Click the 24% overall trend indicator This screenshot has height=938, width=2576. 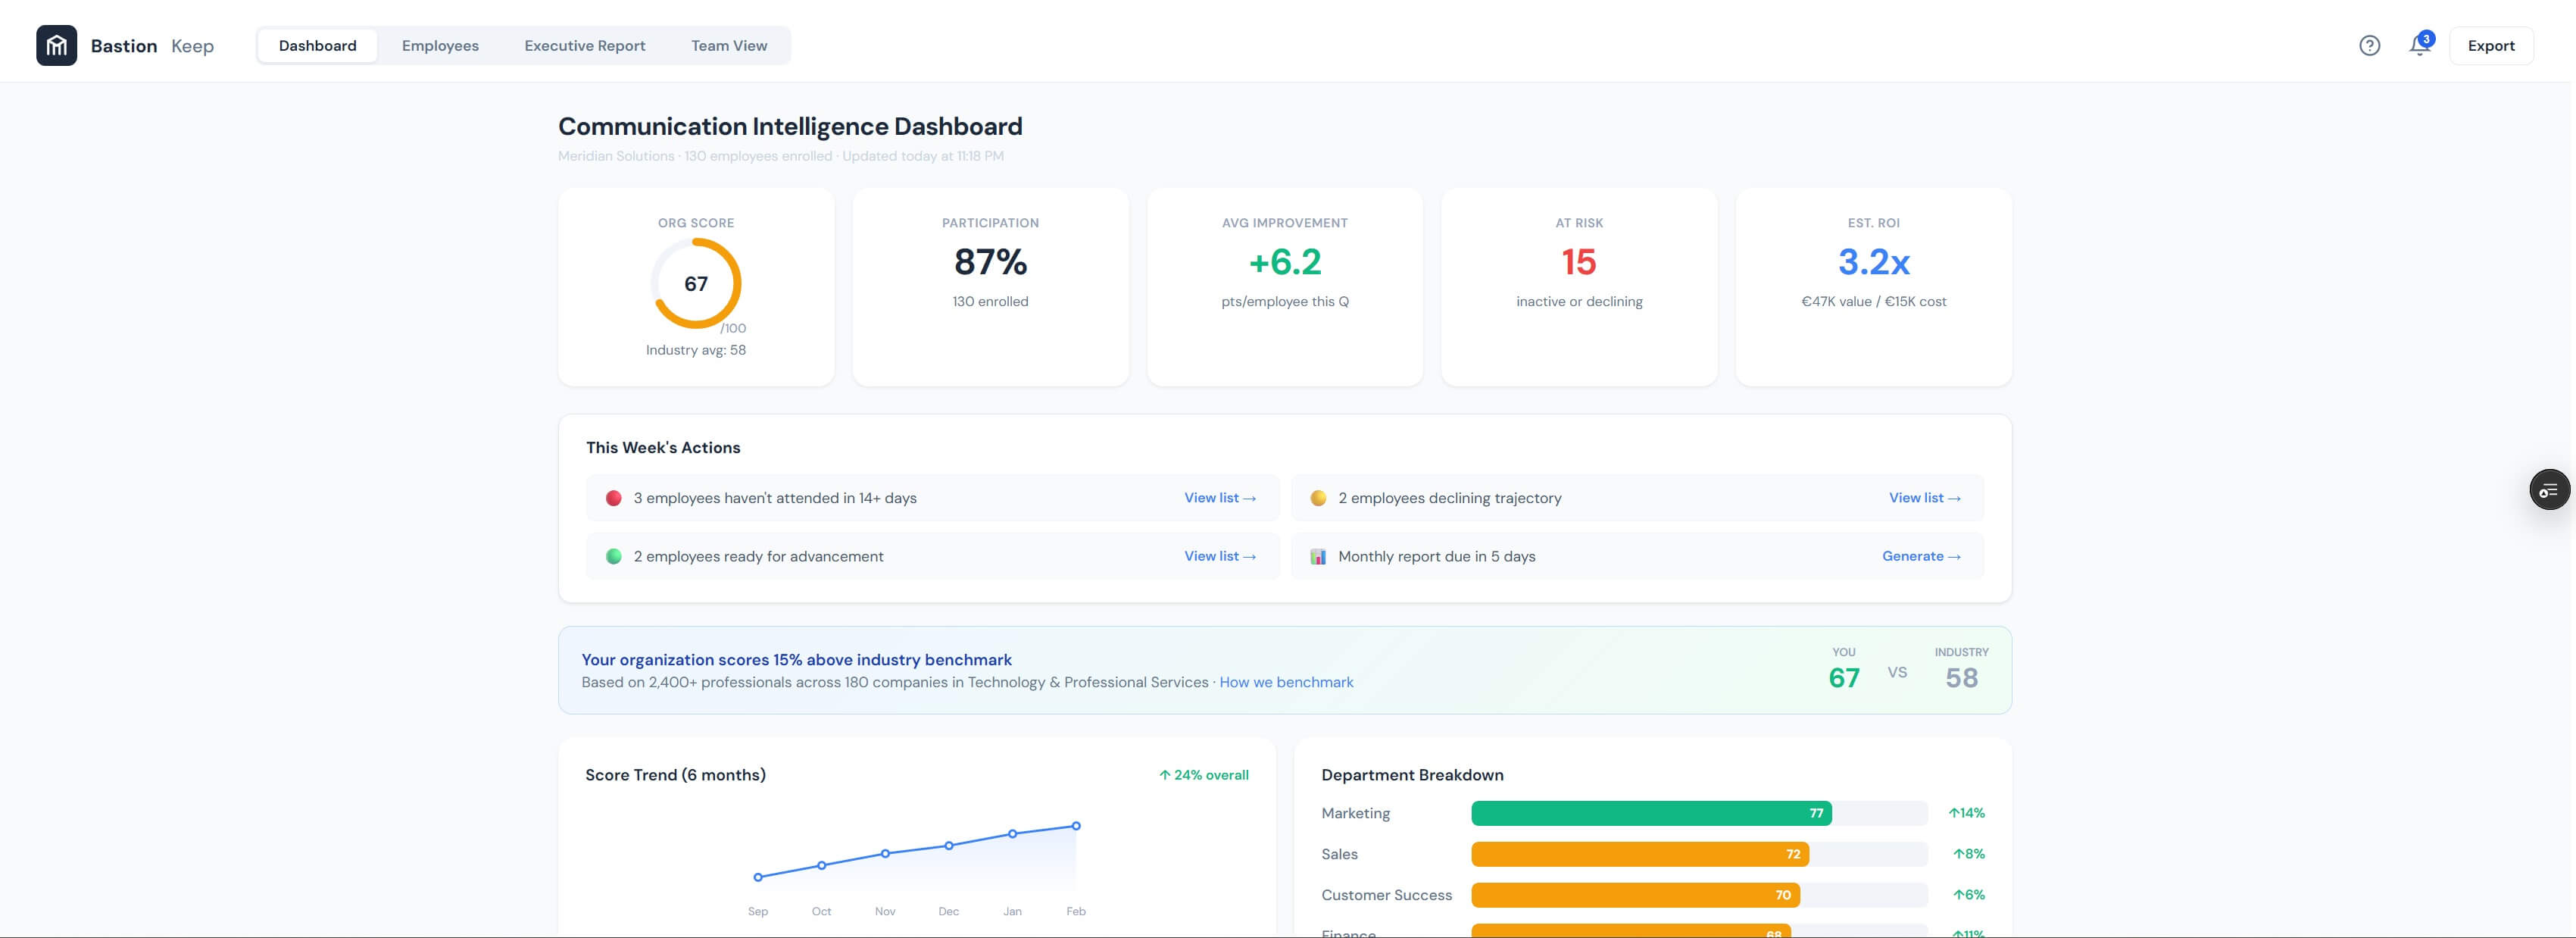click(x=1203, y=774)
